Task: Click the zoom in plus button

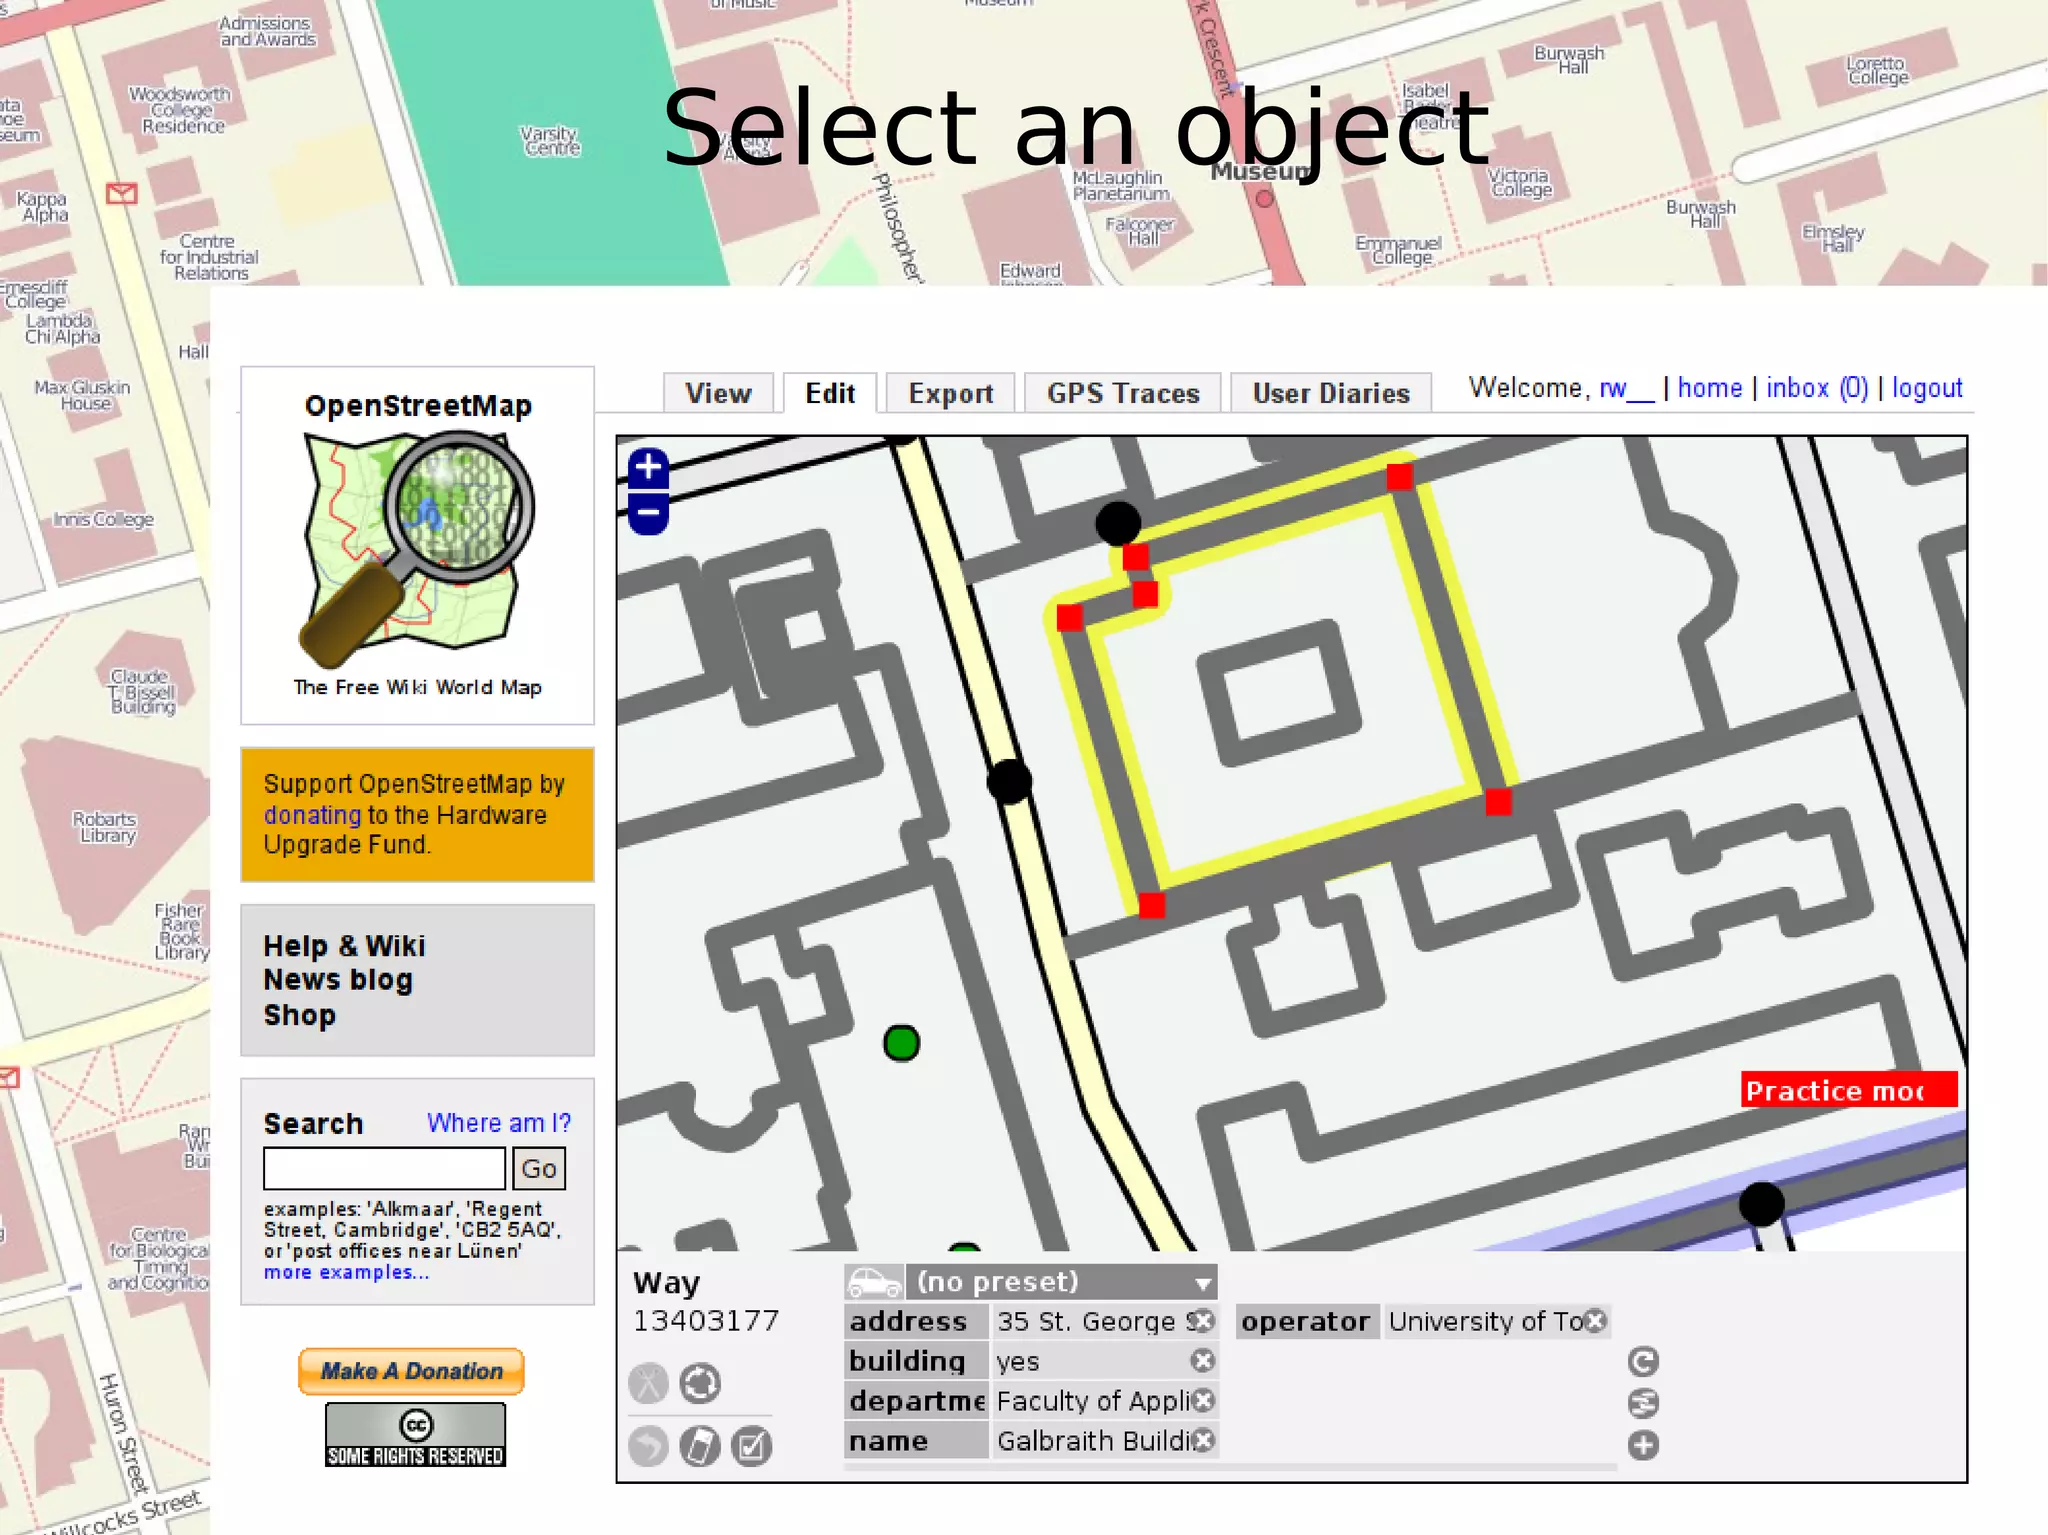Action: (648, 467)
